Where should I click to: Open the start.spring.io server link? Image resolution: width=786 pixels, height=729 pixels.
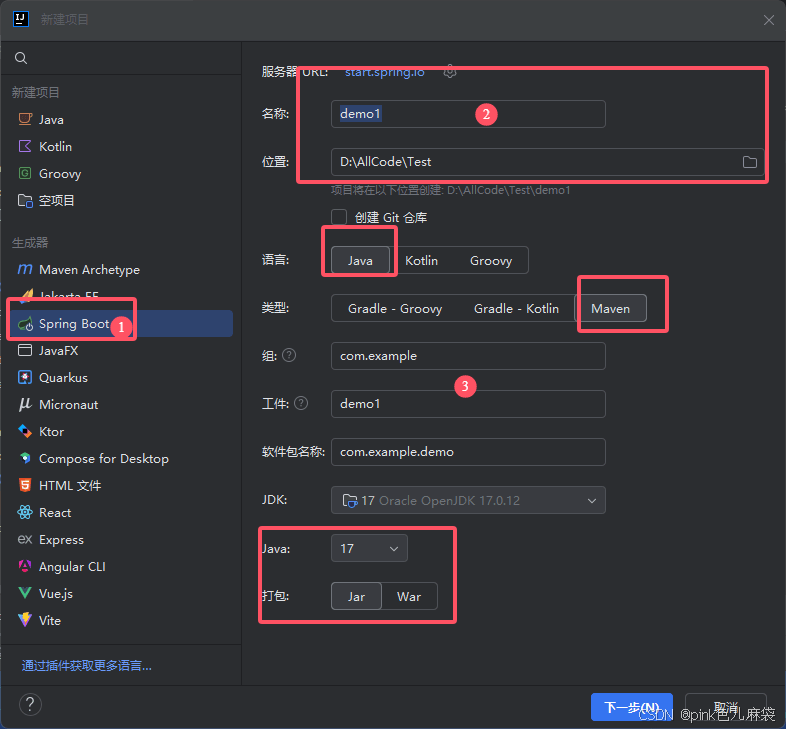(384, 72)
